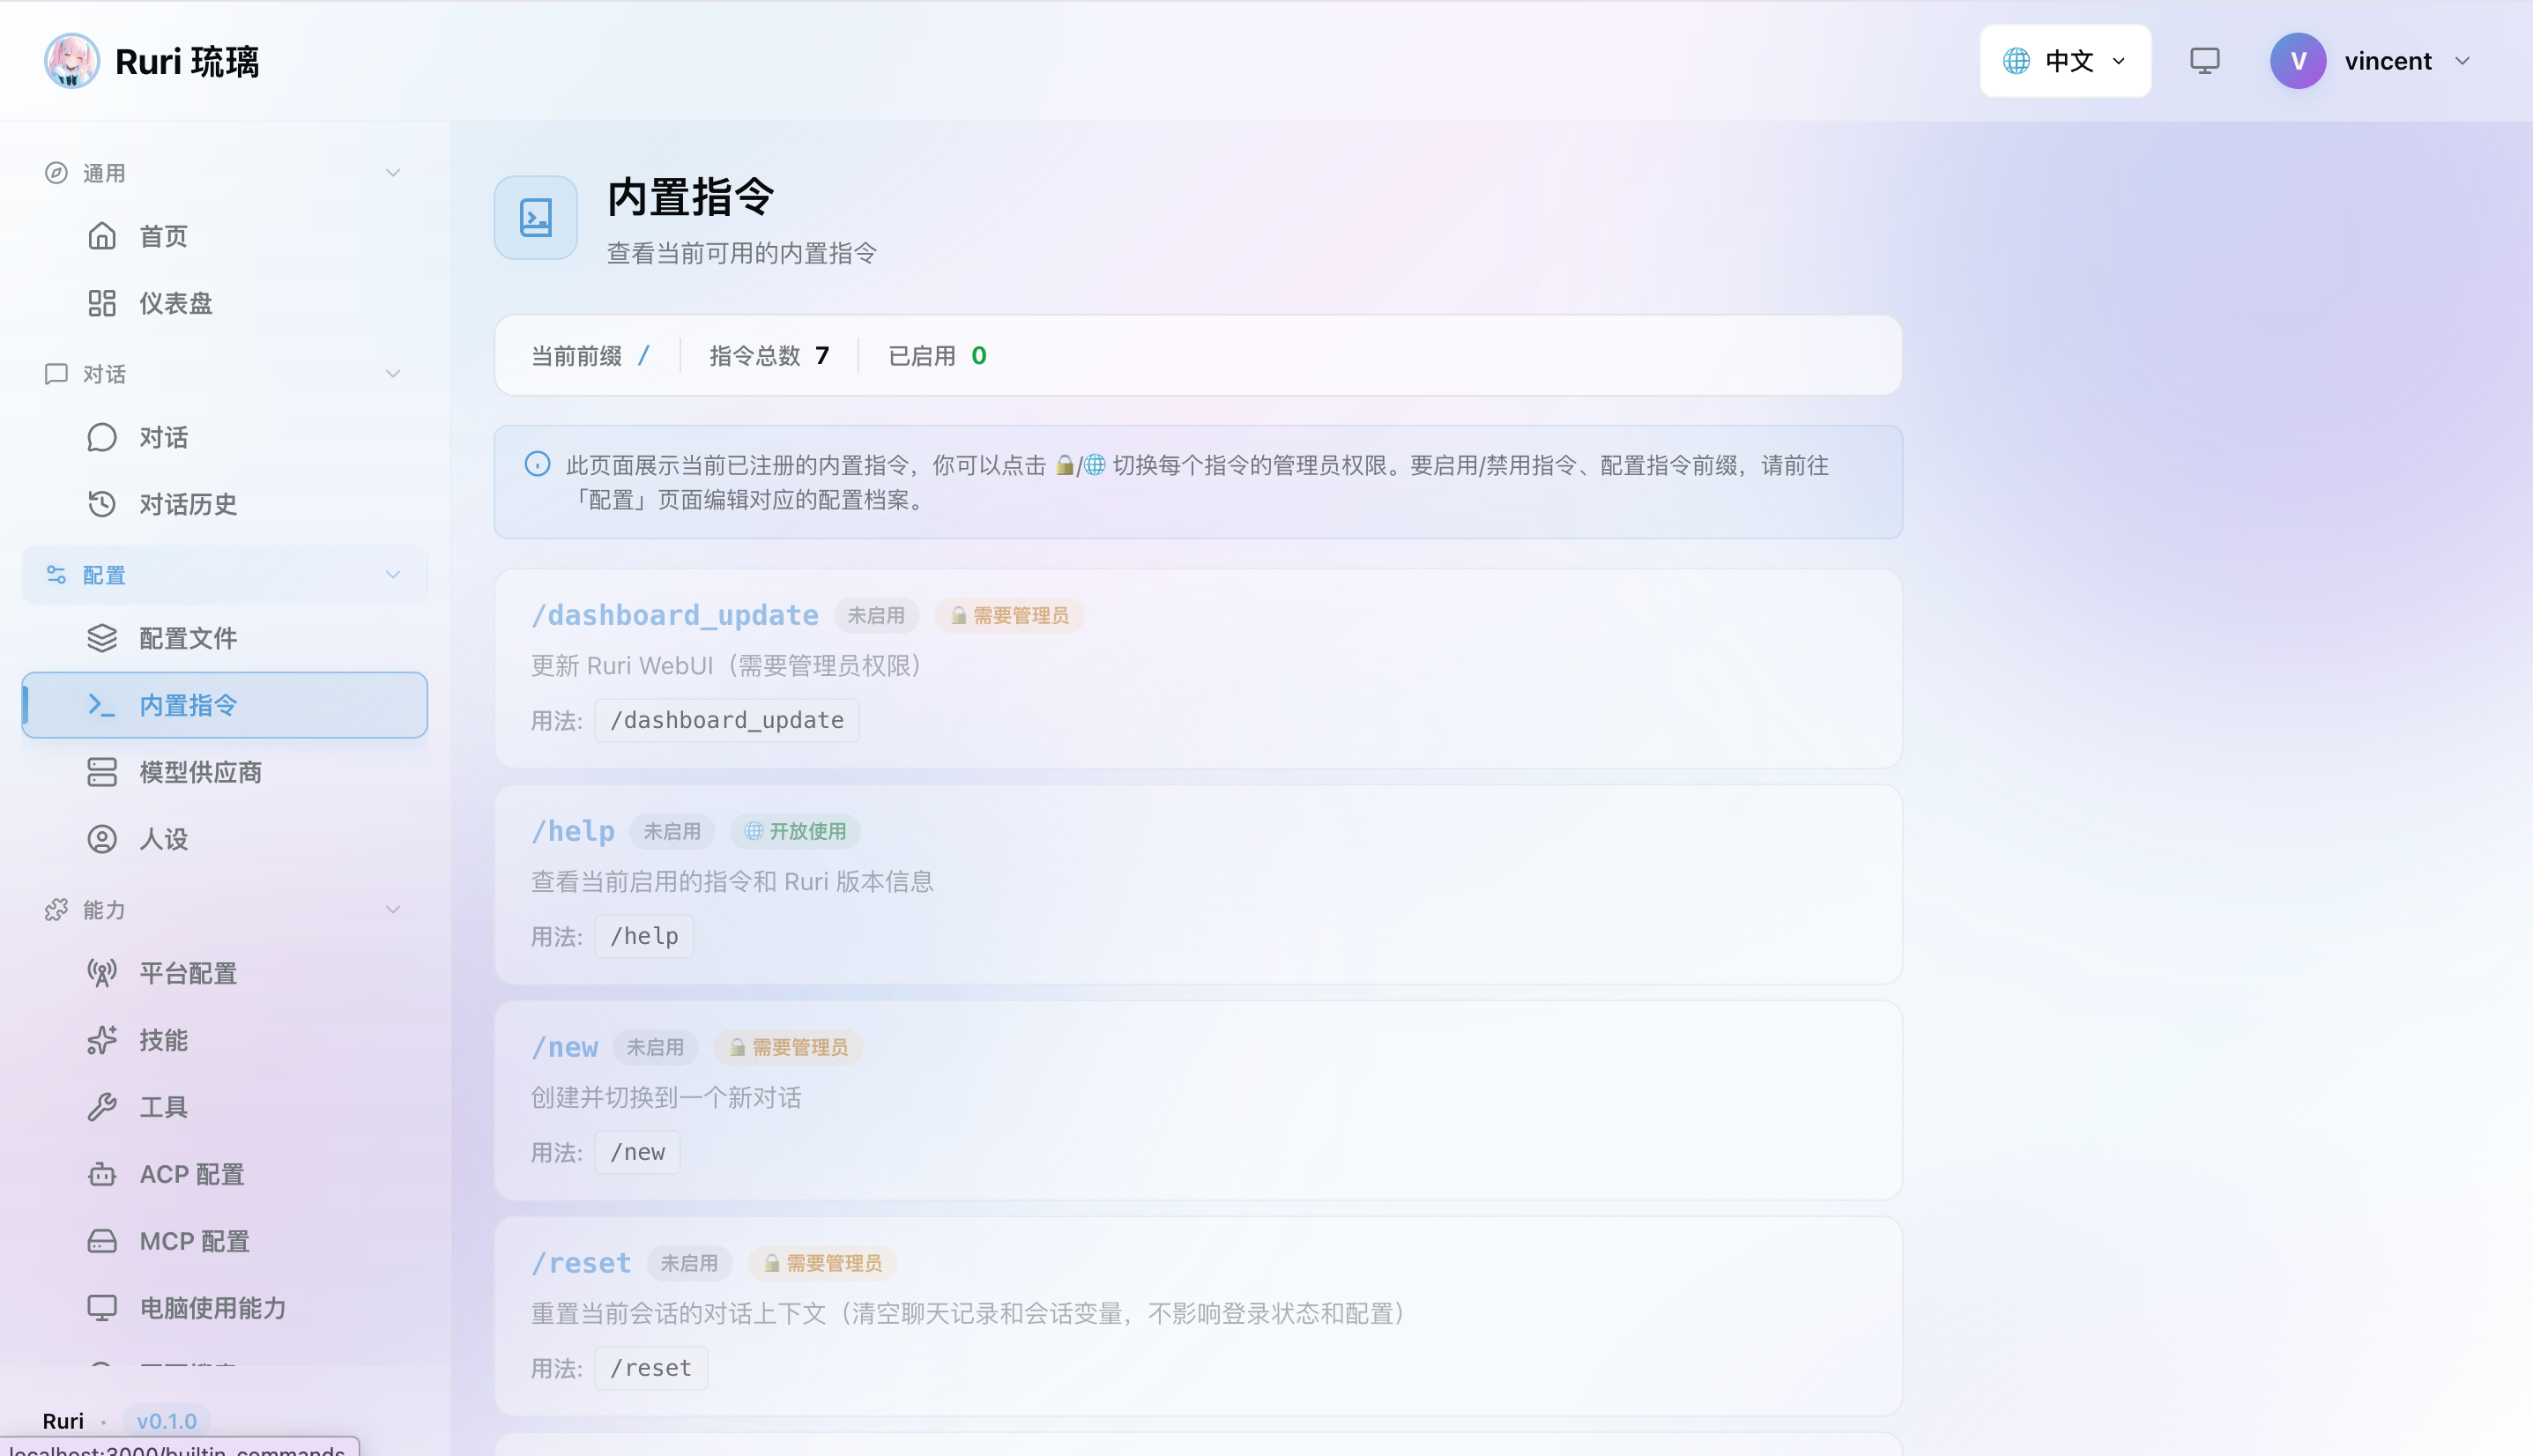The width and height of the screenshot is (2533, 1456).
Task: Open 配置文件 page
Action: [225, 638]
